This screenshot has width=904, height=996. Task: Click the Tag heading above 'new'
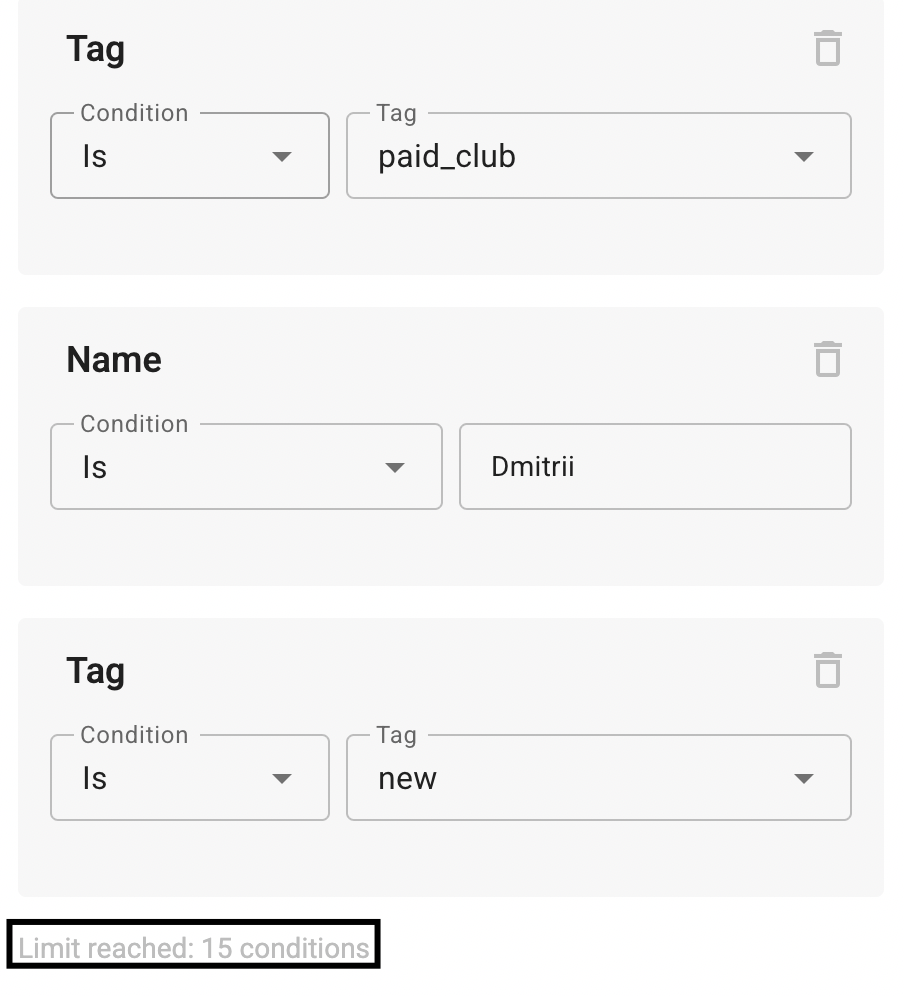[x=95, y=671]
